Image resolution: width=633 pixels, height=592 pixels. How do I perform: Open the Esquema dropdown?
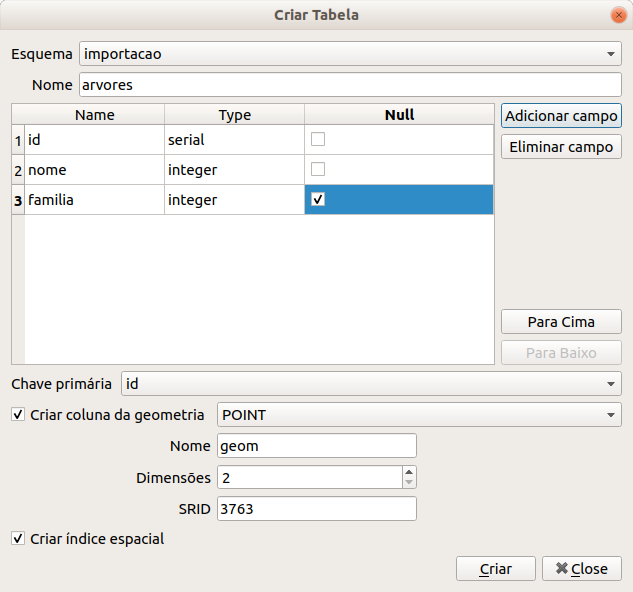[350, 53]
